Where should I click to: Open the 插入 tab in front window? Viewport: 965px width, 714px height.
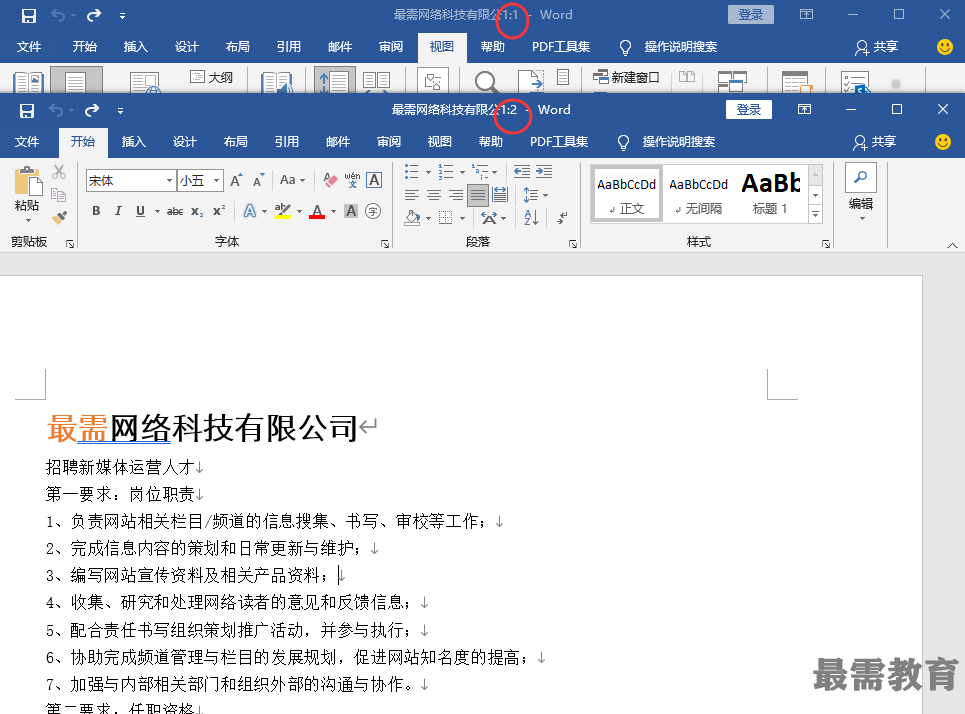(134, 142)
